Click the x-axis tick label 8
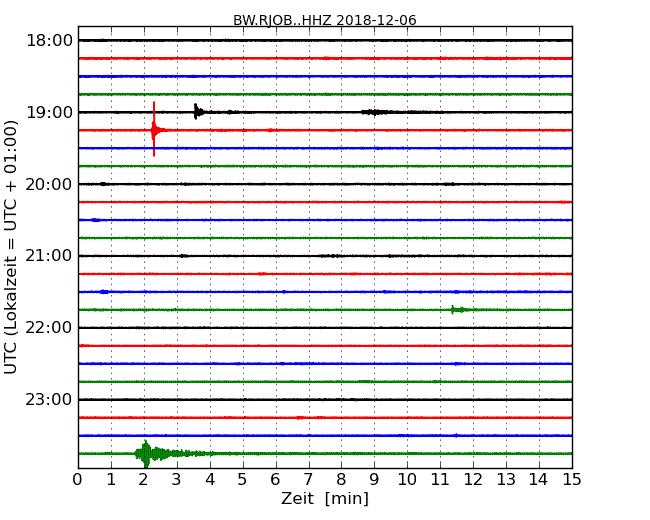Viewport: 650px width, 520px height. click(341, 480)
